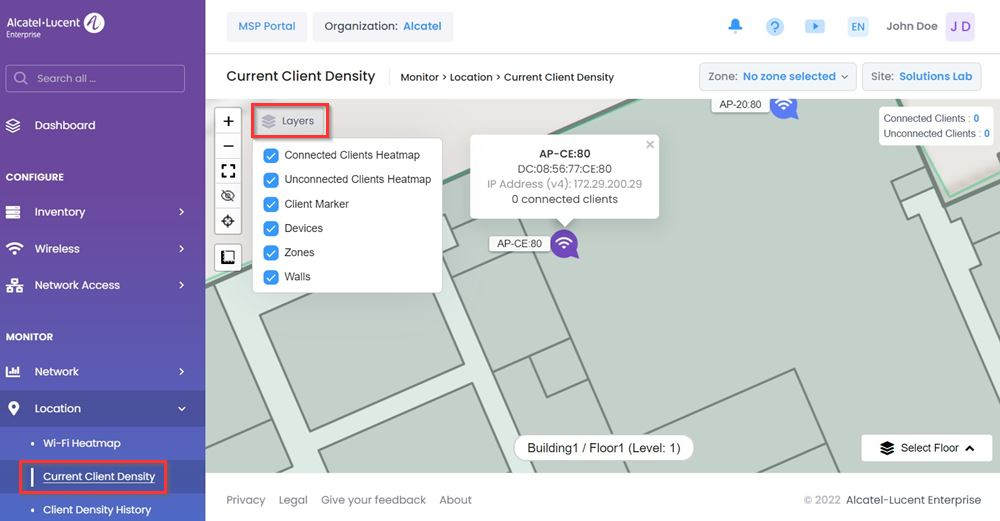Click the Alcatel-Lucent Enterprise logo
Viewport: 1000px width, 521px height.
pos(55,26)
